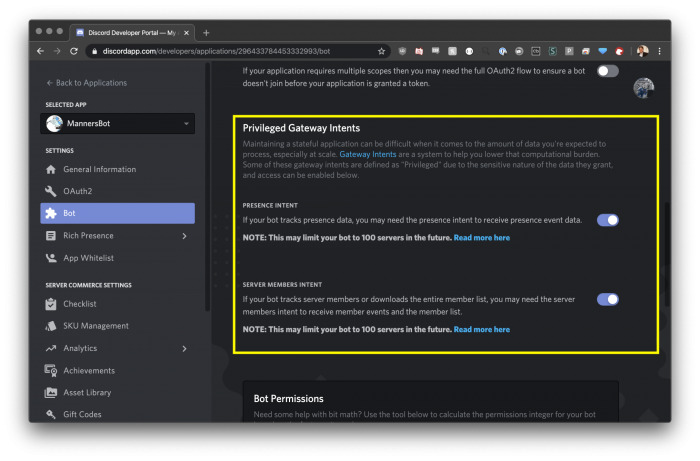Bookmark the page with star icon
The image size is (700, 461).
pyautogui.click(x=382, y=50)
